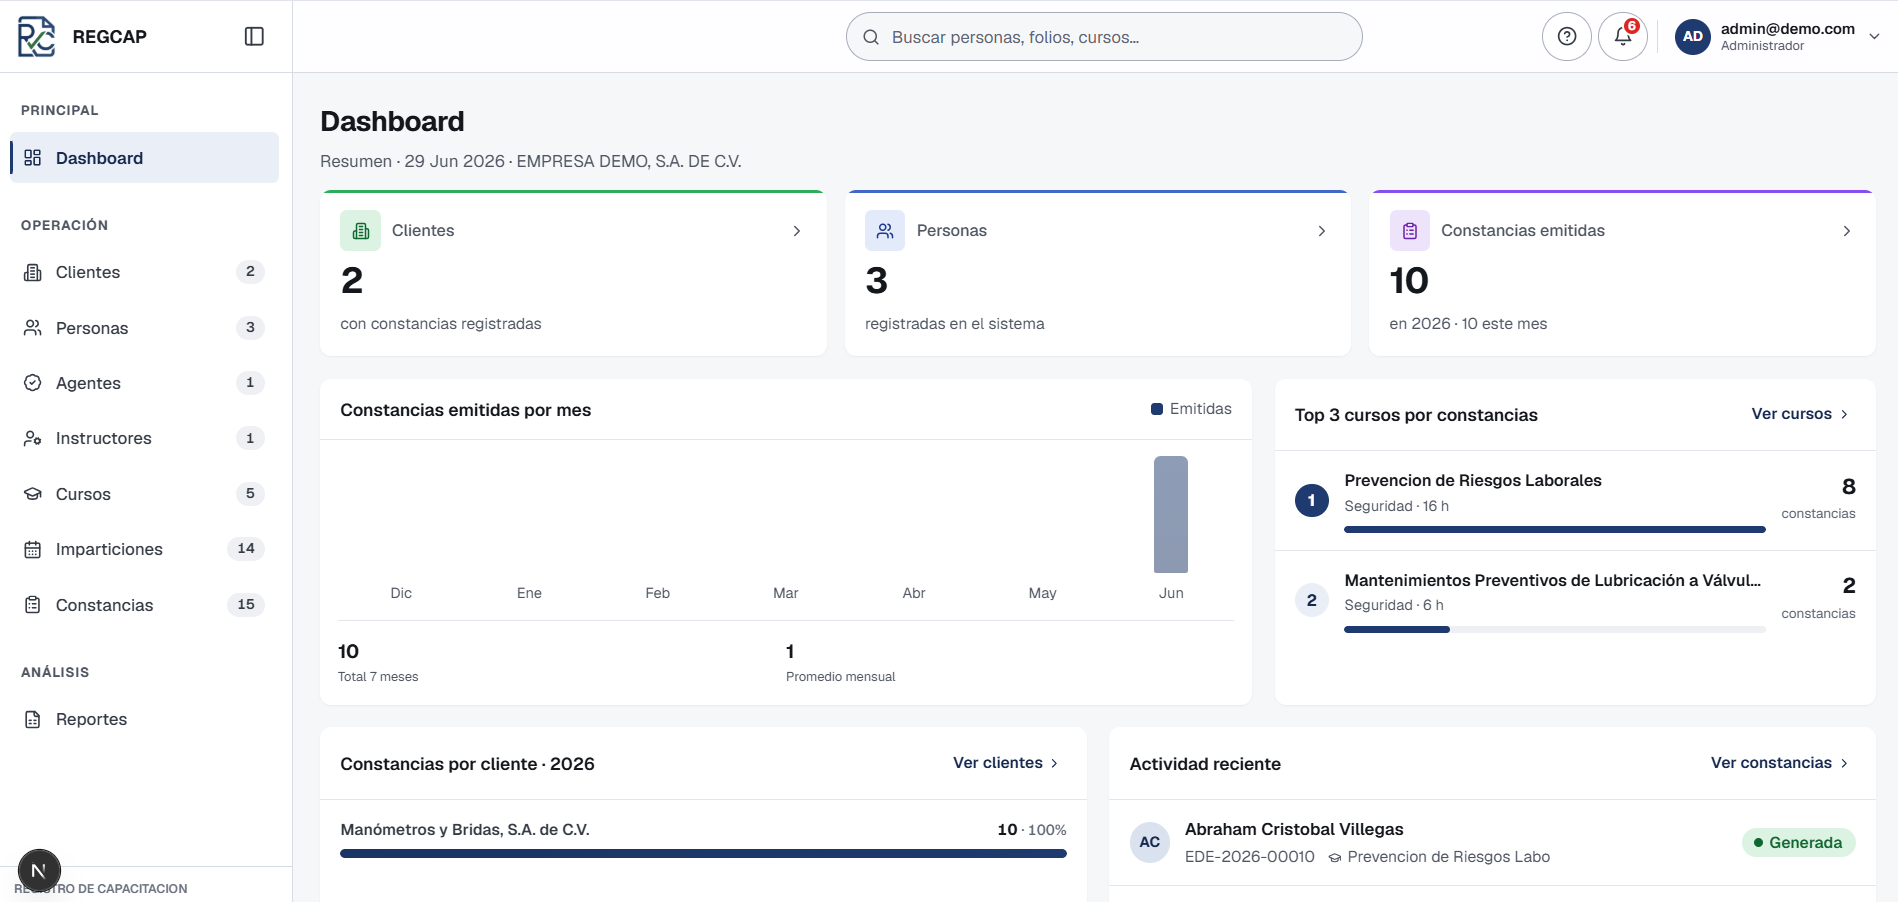Click the Clientes count badge 2

point(250,272)
